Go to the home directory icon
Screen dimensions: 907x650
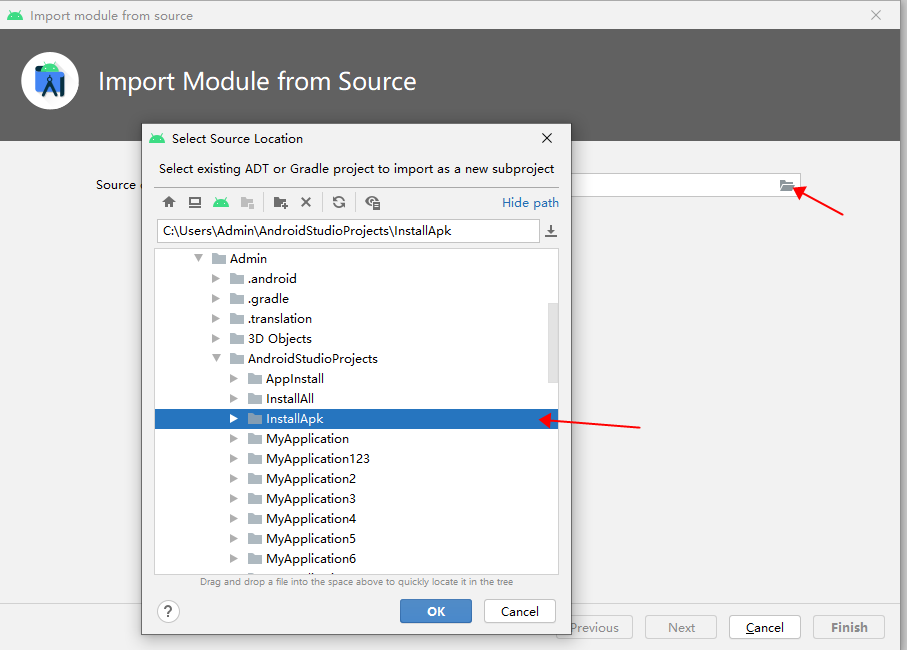click(x=169, y=202)
